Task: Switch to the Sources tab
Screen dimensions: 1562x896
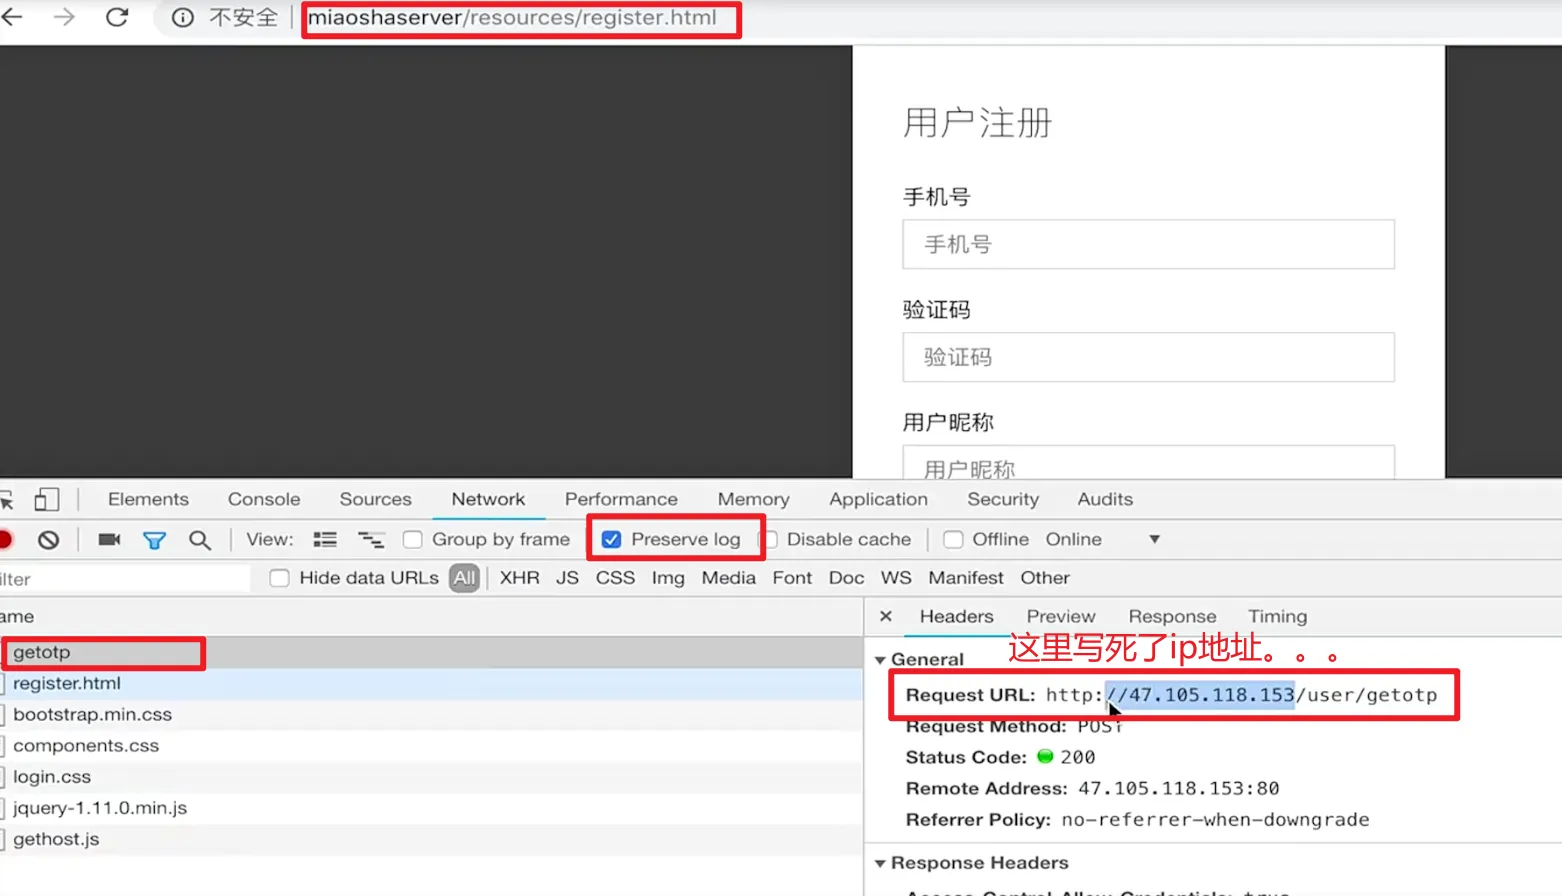Action: 375,499
